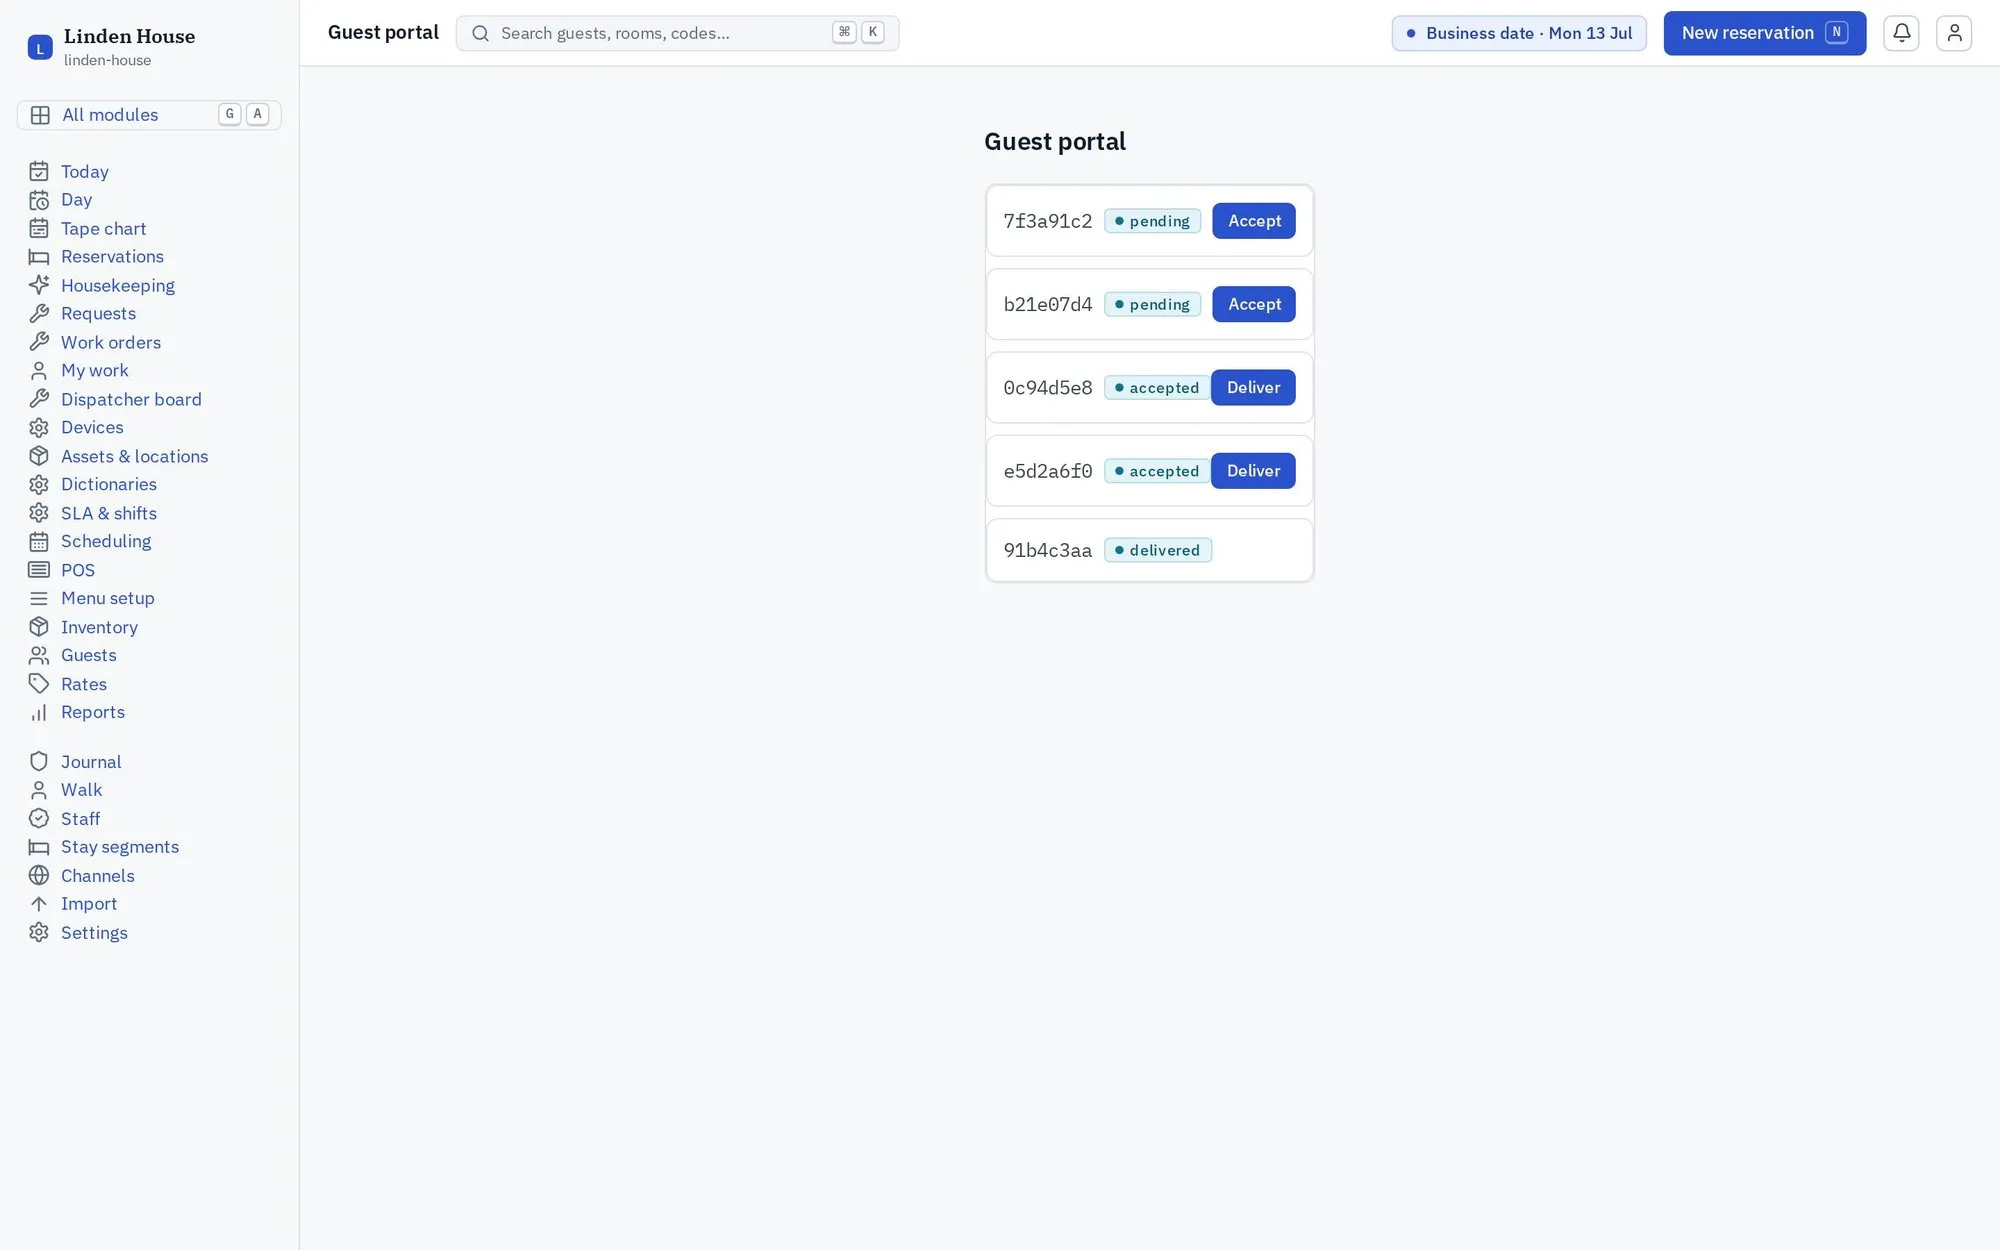Click the Today calendar icon in sidebar

click(x=39, y=172)
